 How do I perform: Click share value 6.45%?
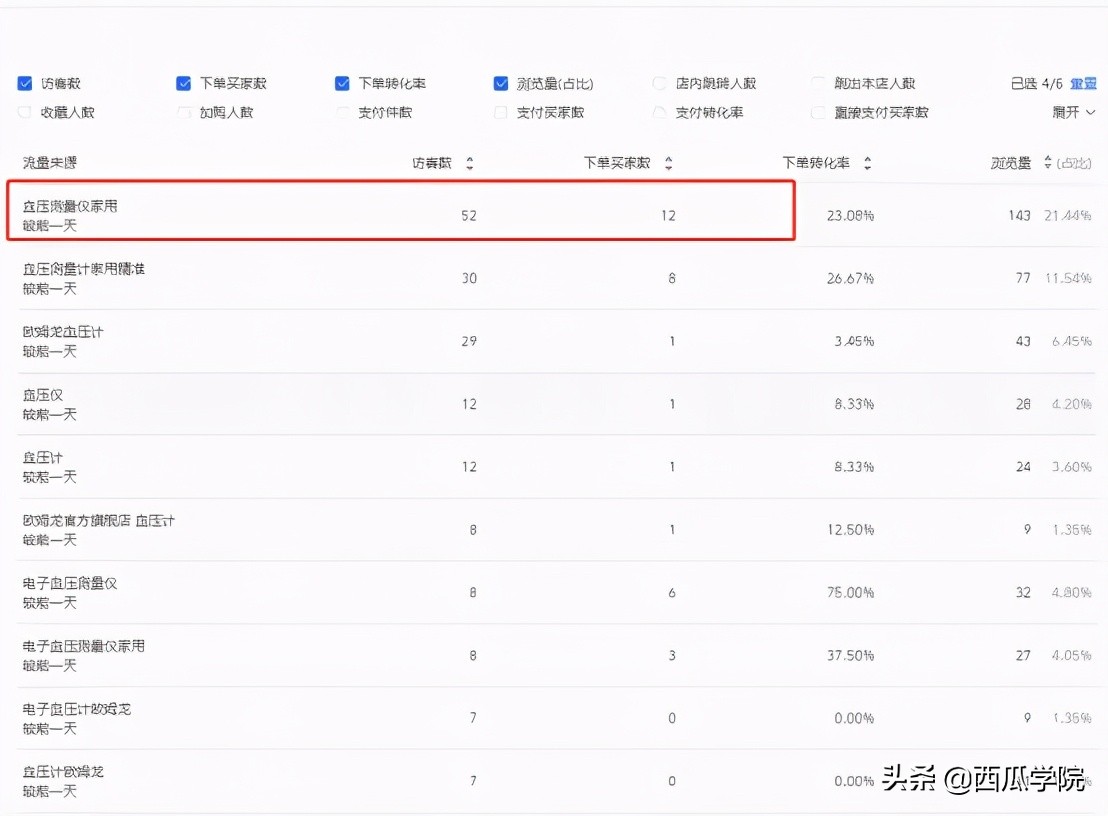click(x=1072, y=341)
